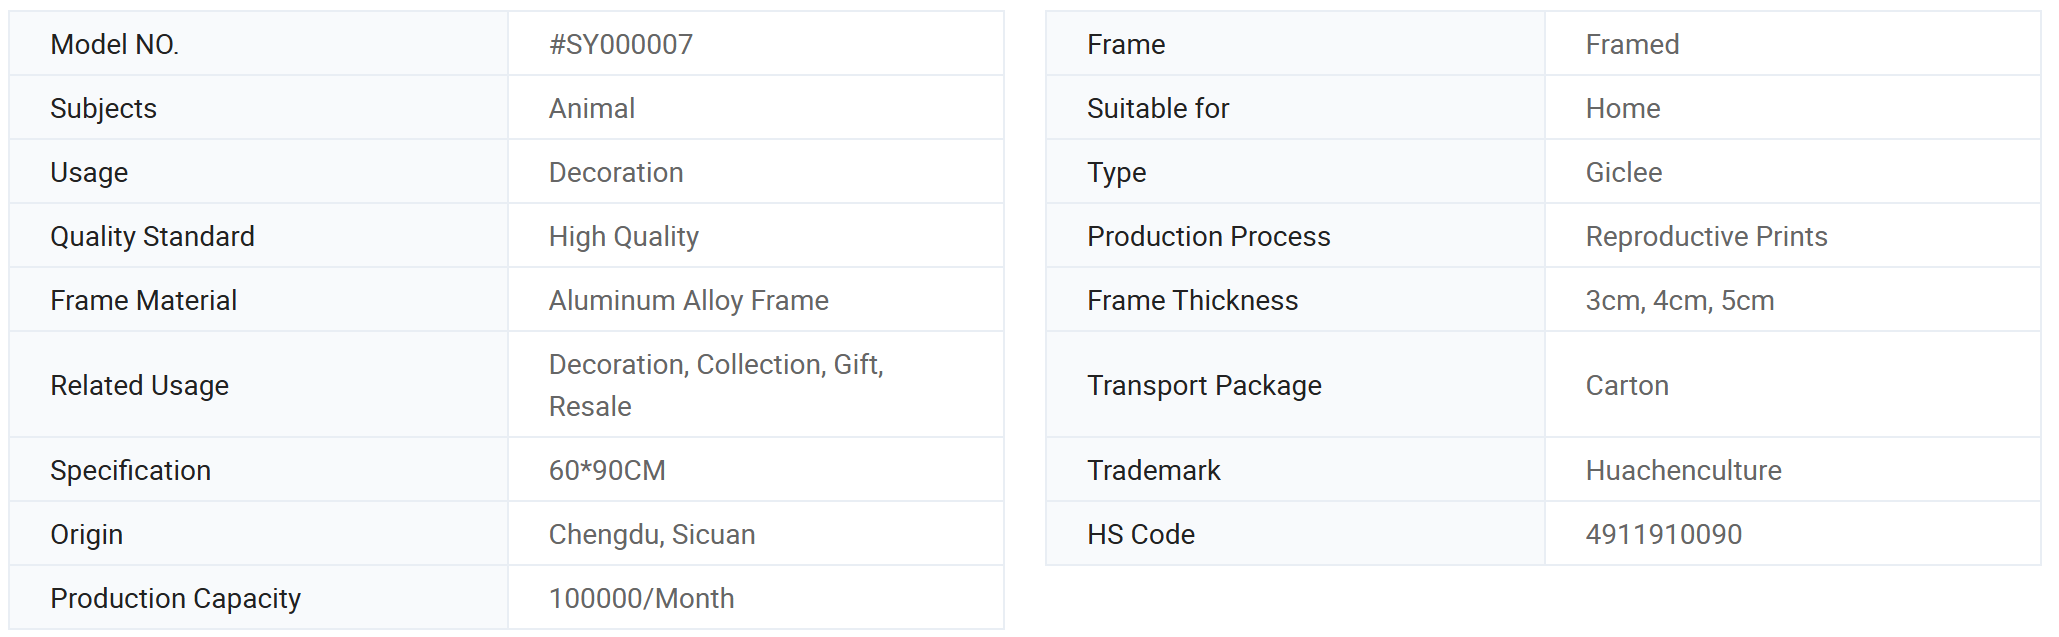Select the Usage Decoration value
The image size is (2059, 637).
click(616, 172)
